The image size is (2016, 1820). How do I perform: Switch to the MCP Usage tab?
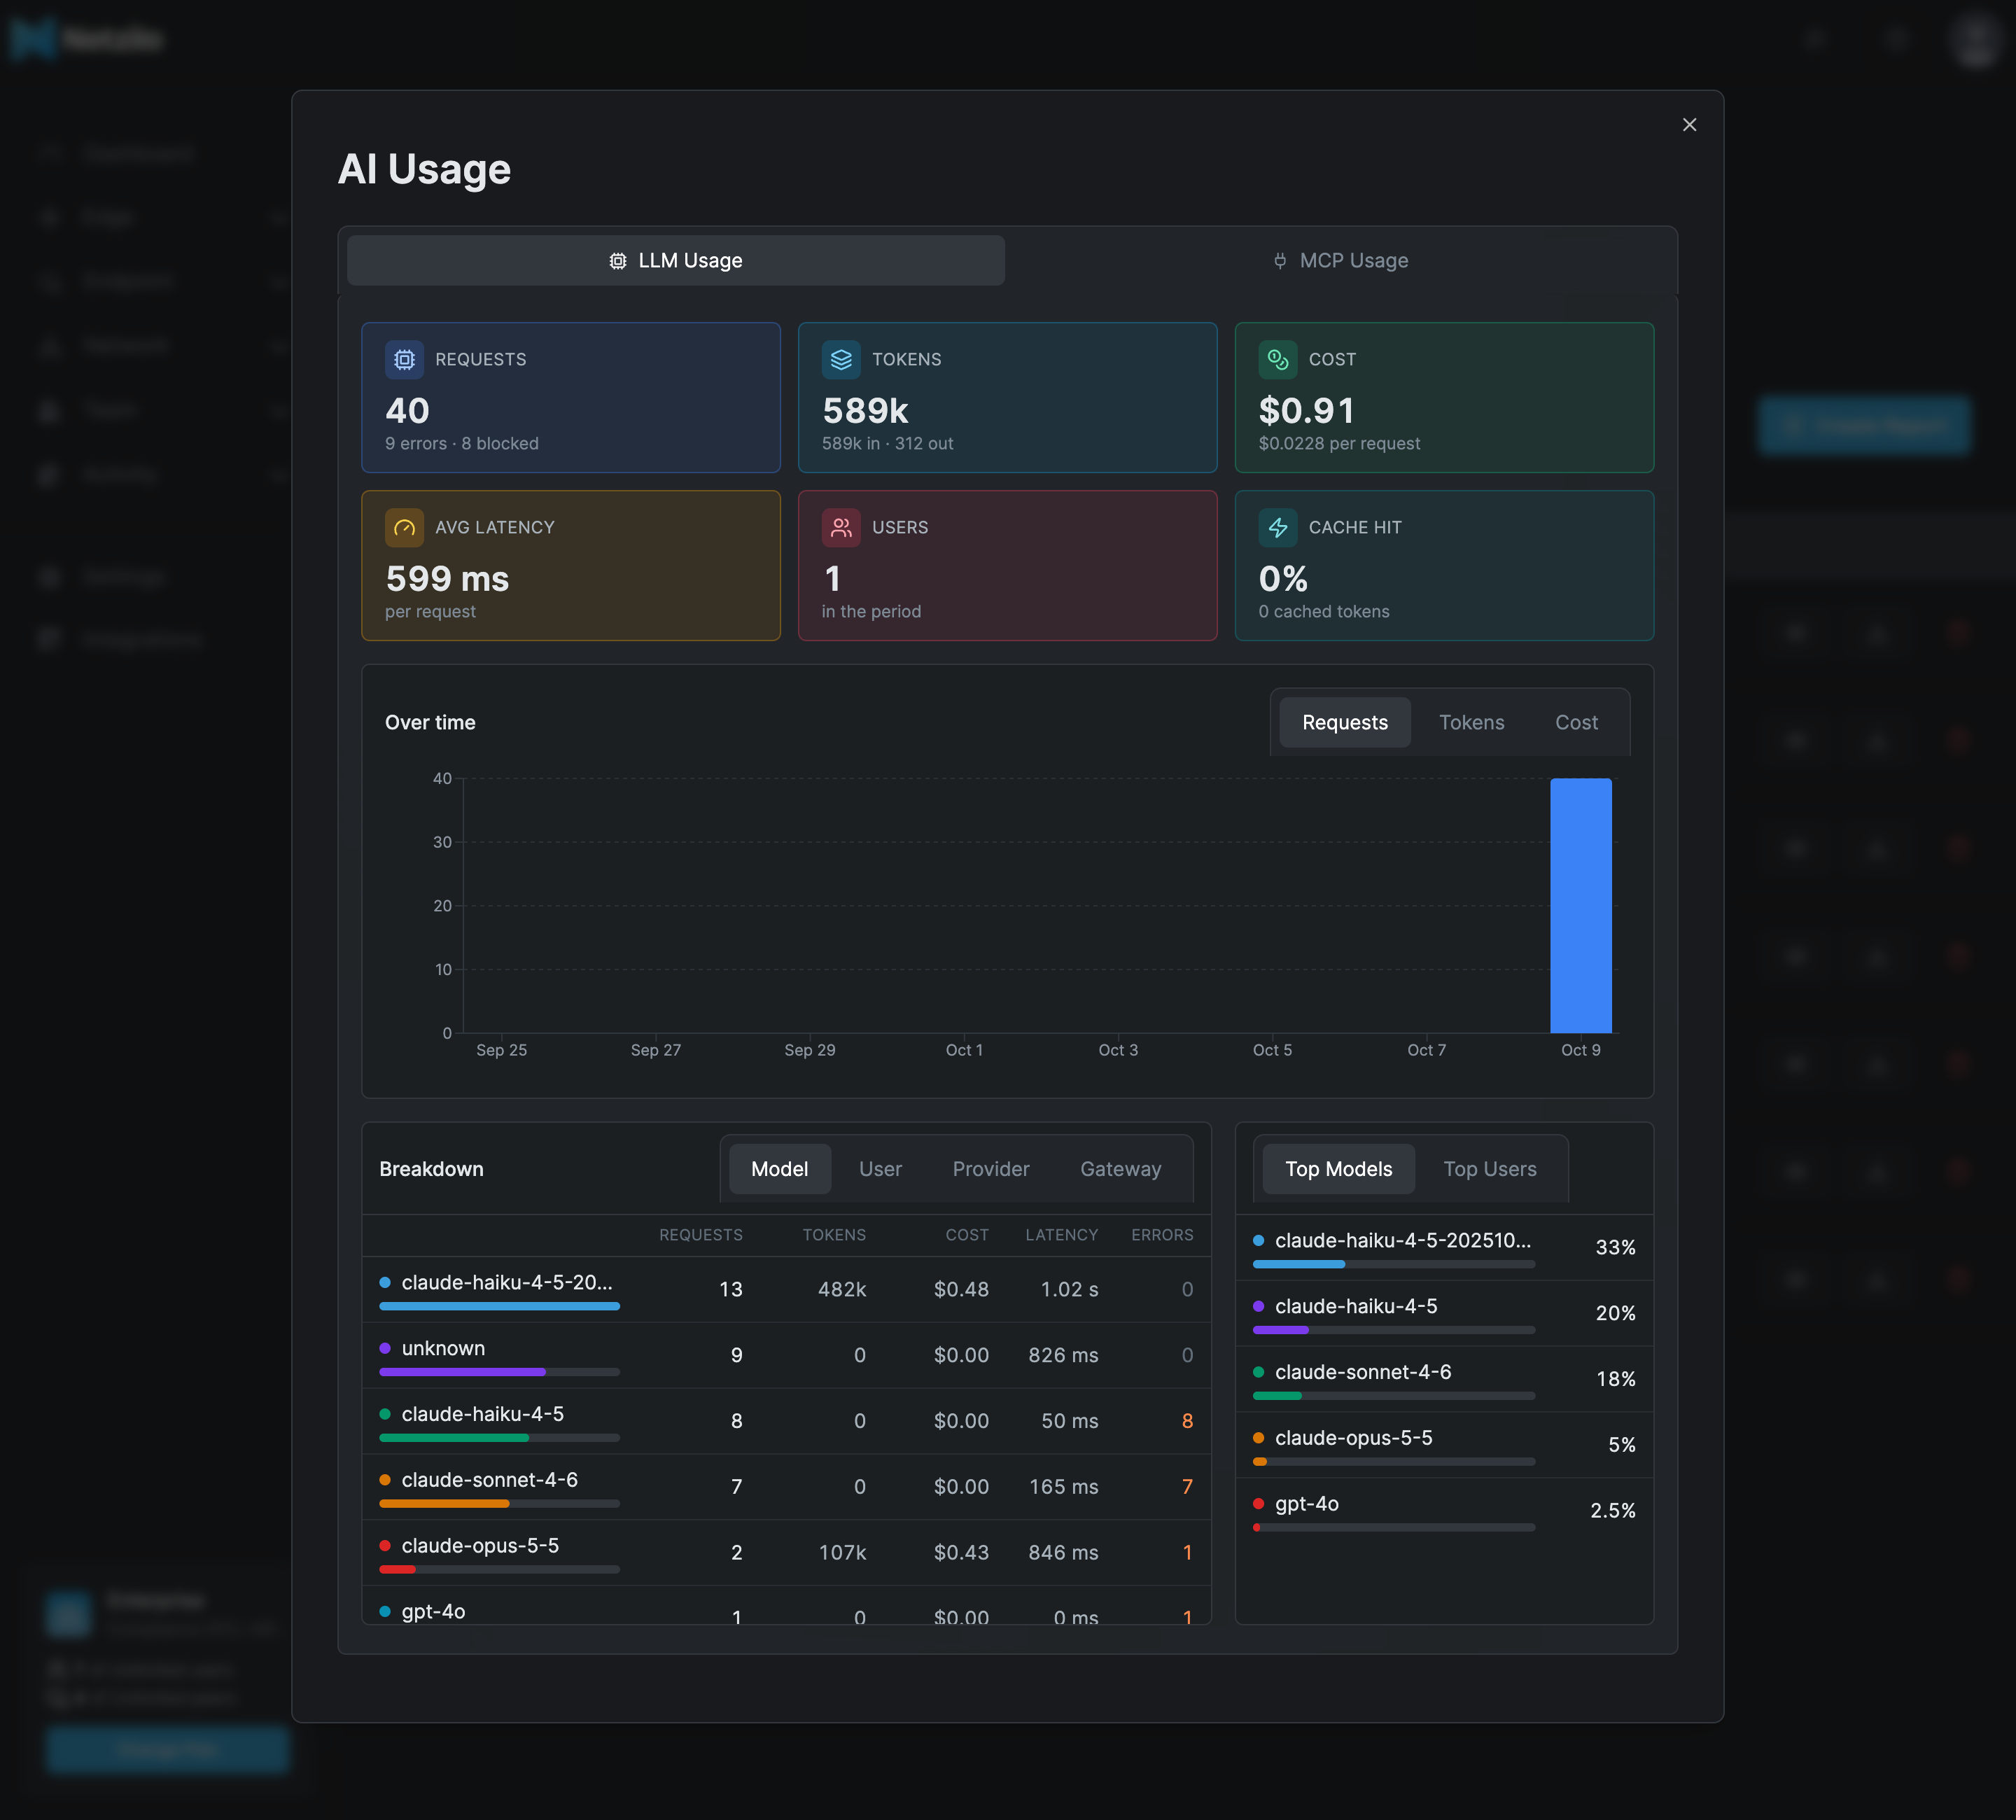[x=1341, y=261]
